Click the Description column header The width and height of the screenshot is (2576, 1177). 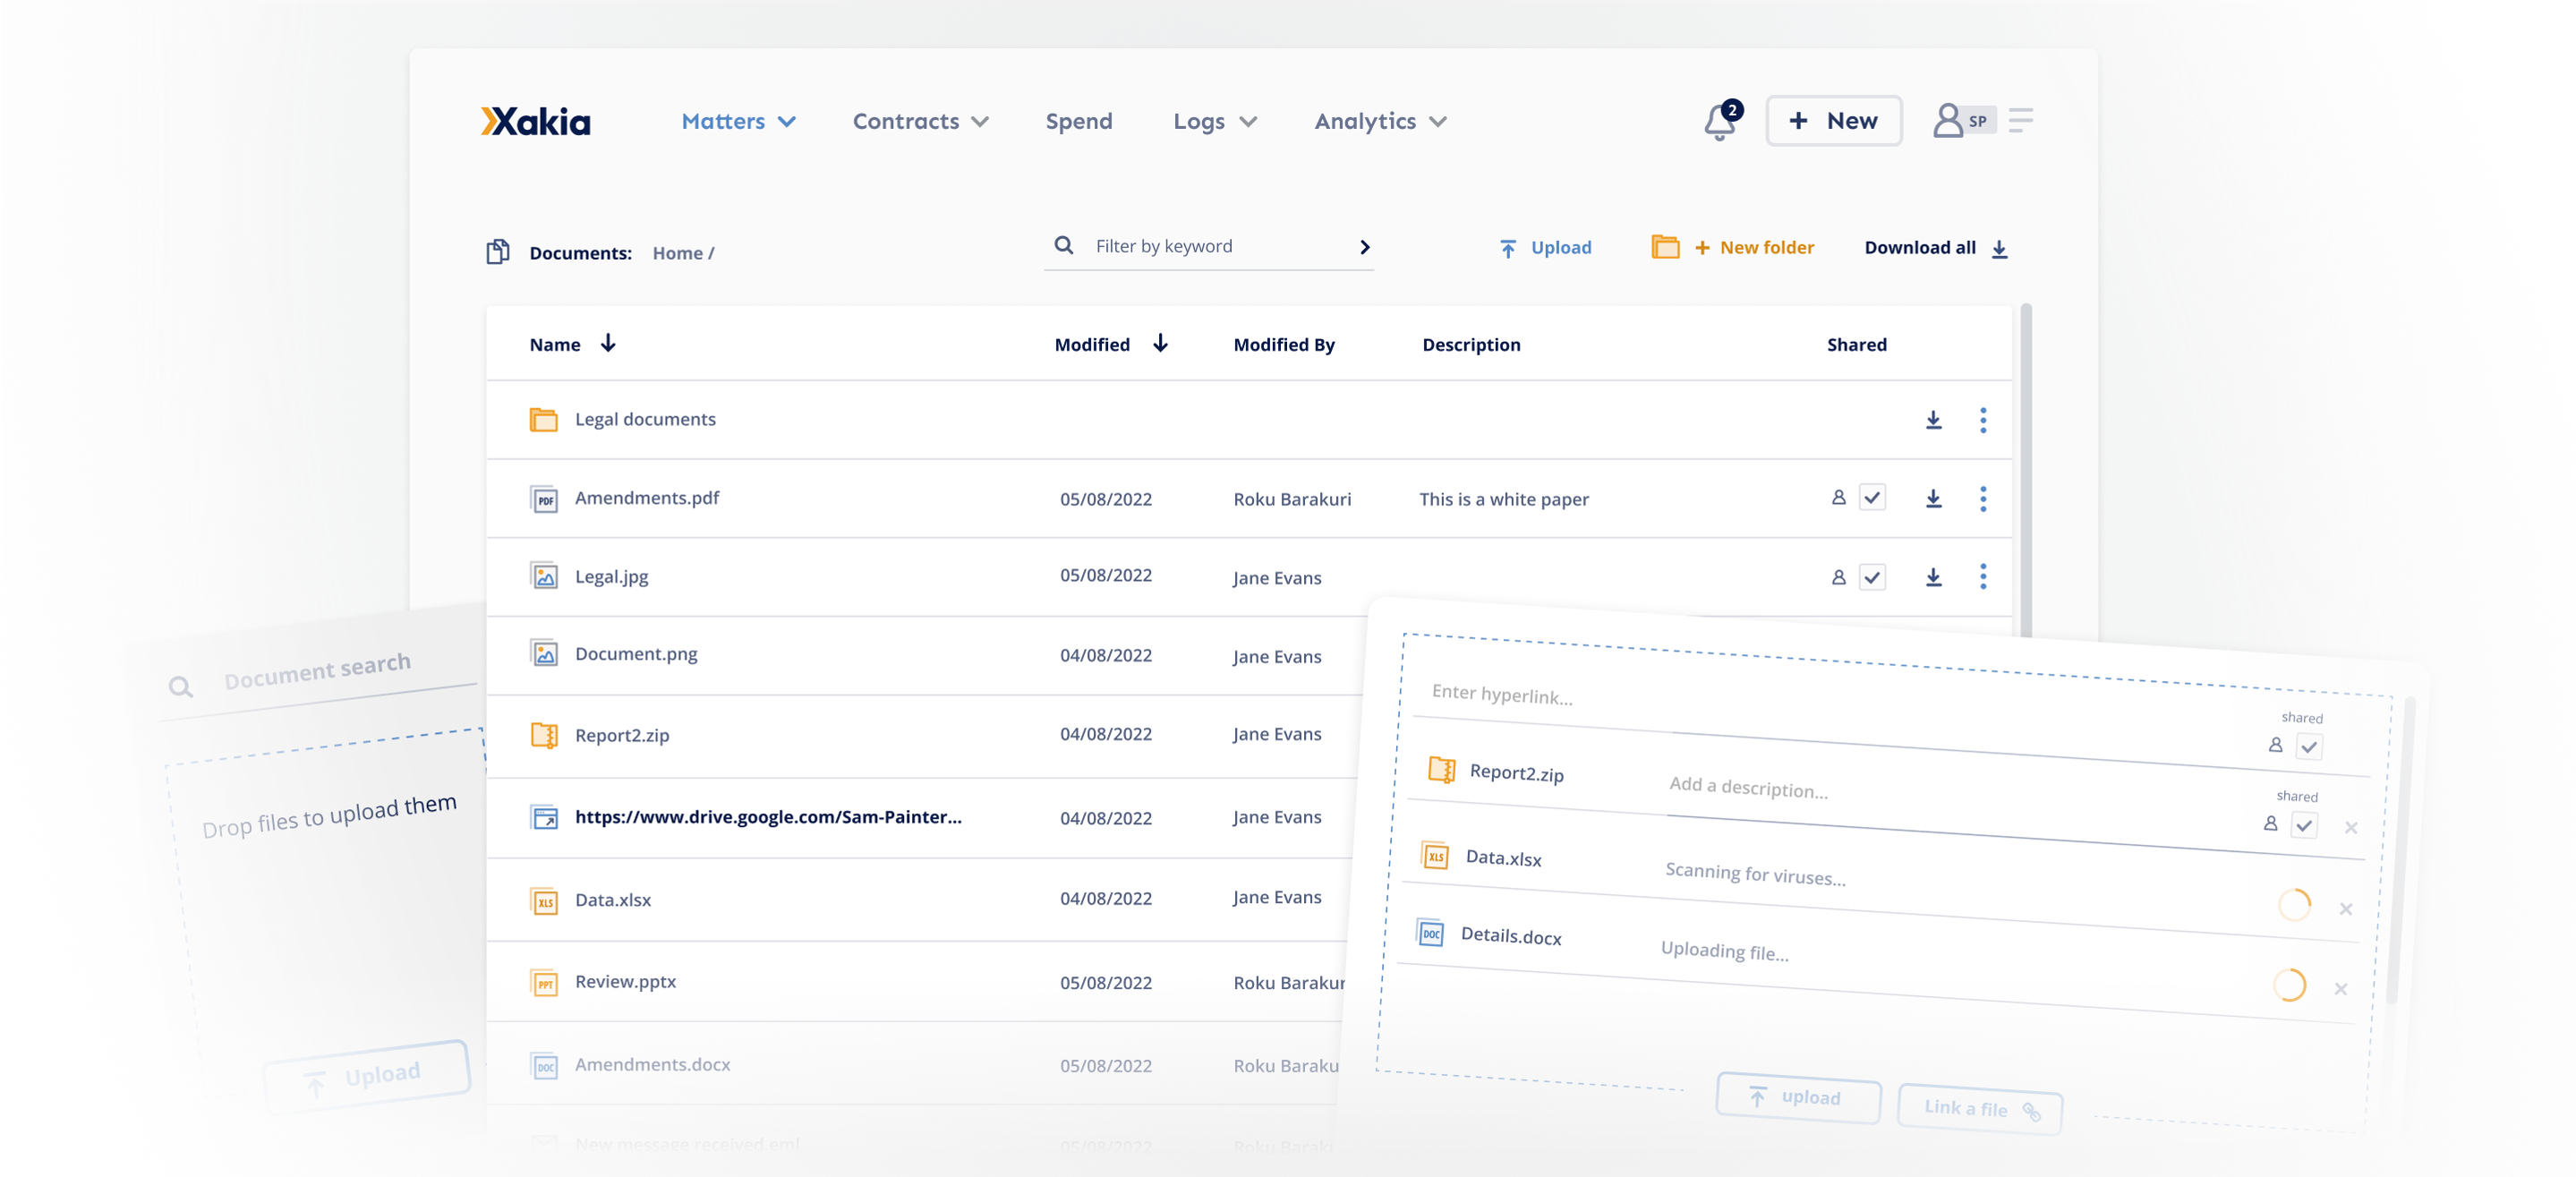(x=1470, y=345)
